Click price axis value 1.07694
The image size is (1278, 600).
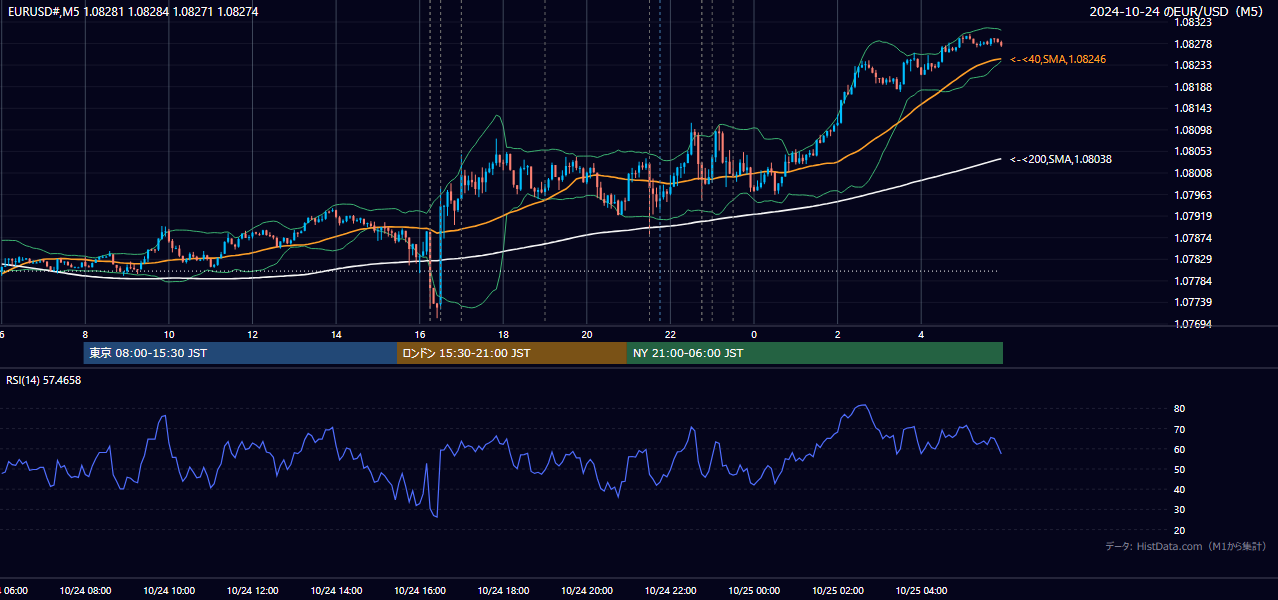tap(1195, 324)
